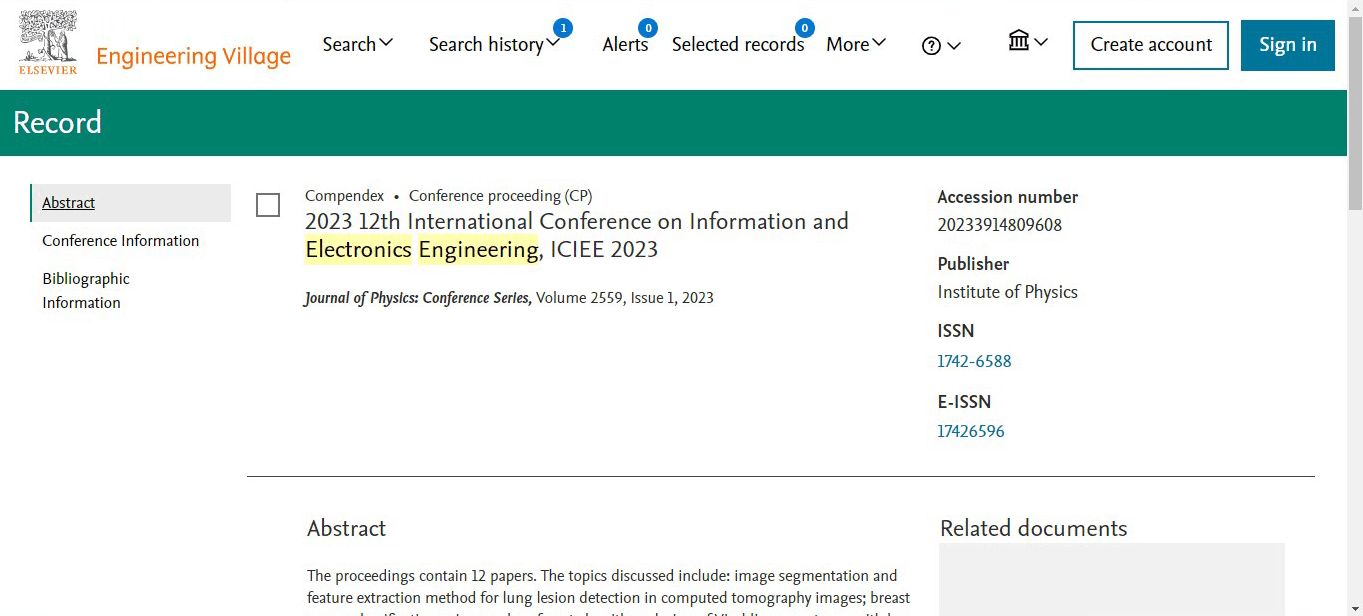
Task: Click the Elsevier tree logo
Action: 48,42
